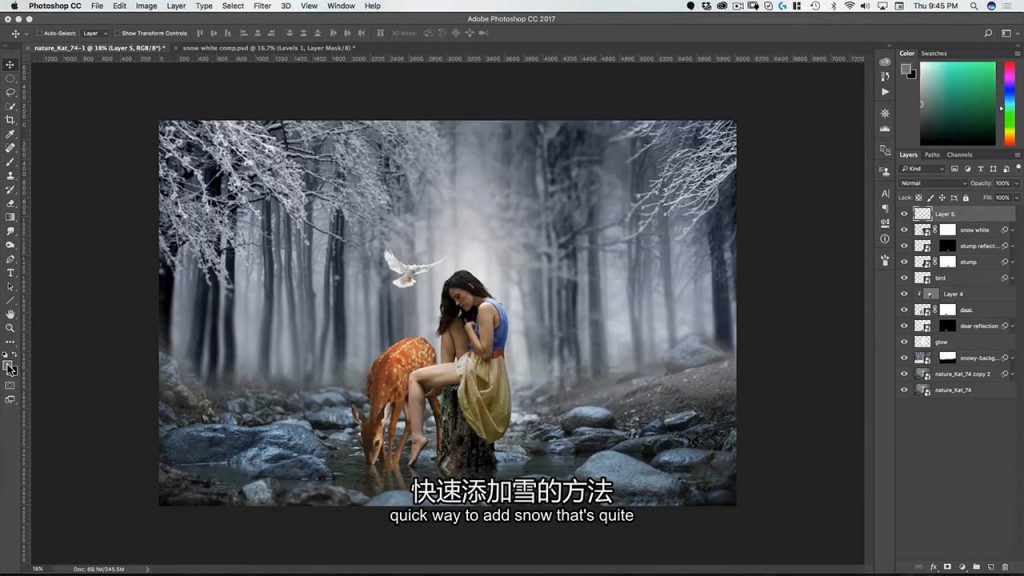Select the nature_Kat_74 layer thumbnail

tap(922, 390)
